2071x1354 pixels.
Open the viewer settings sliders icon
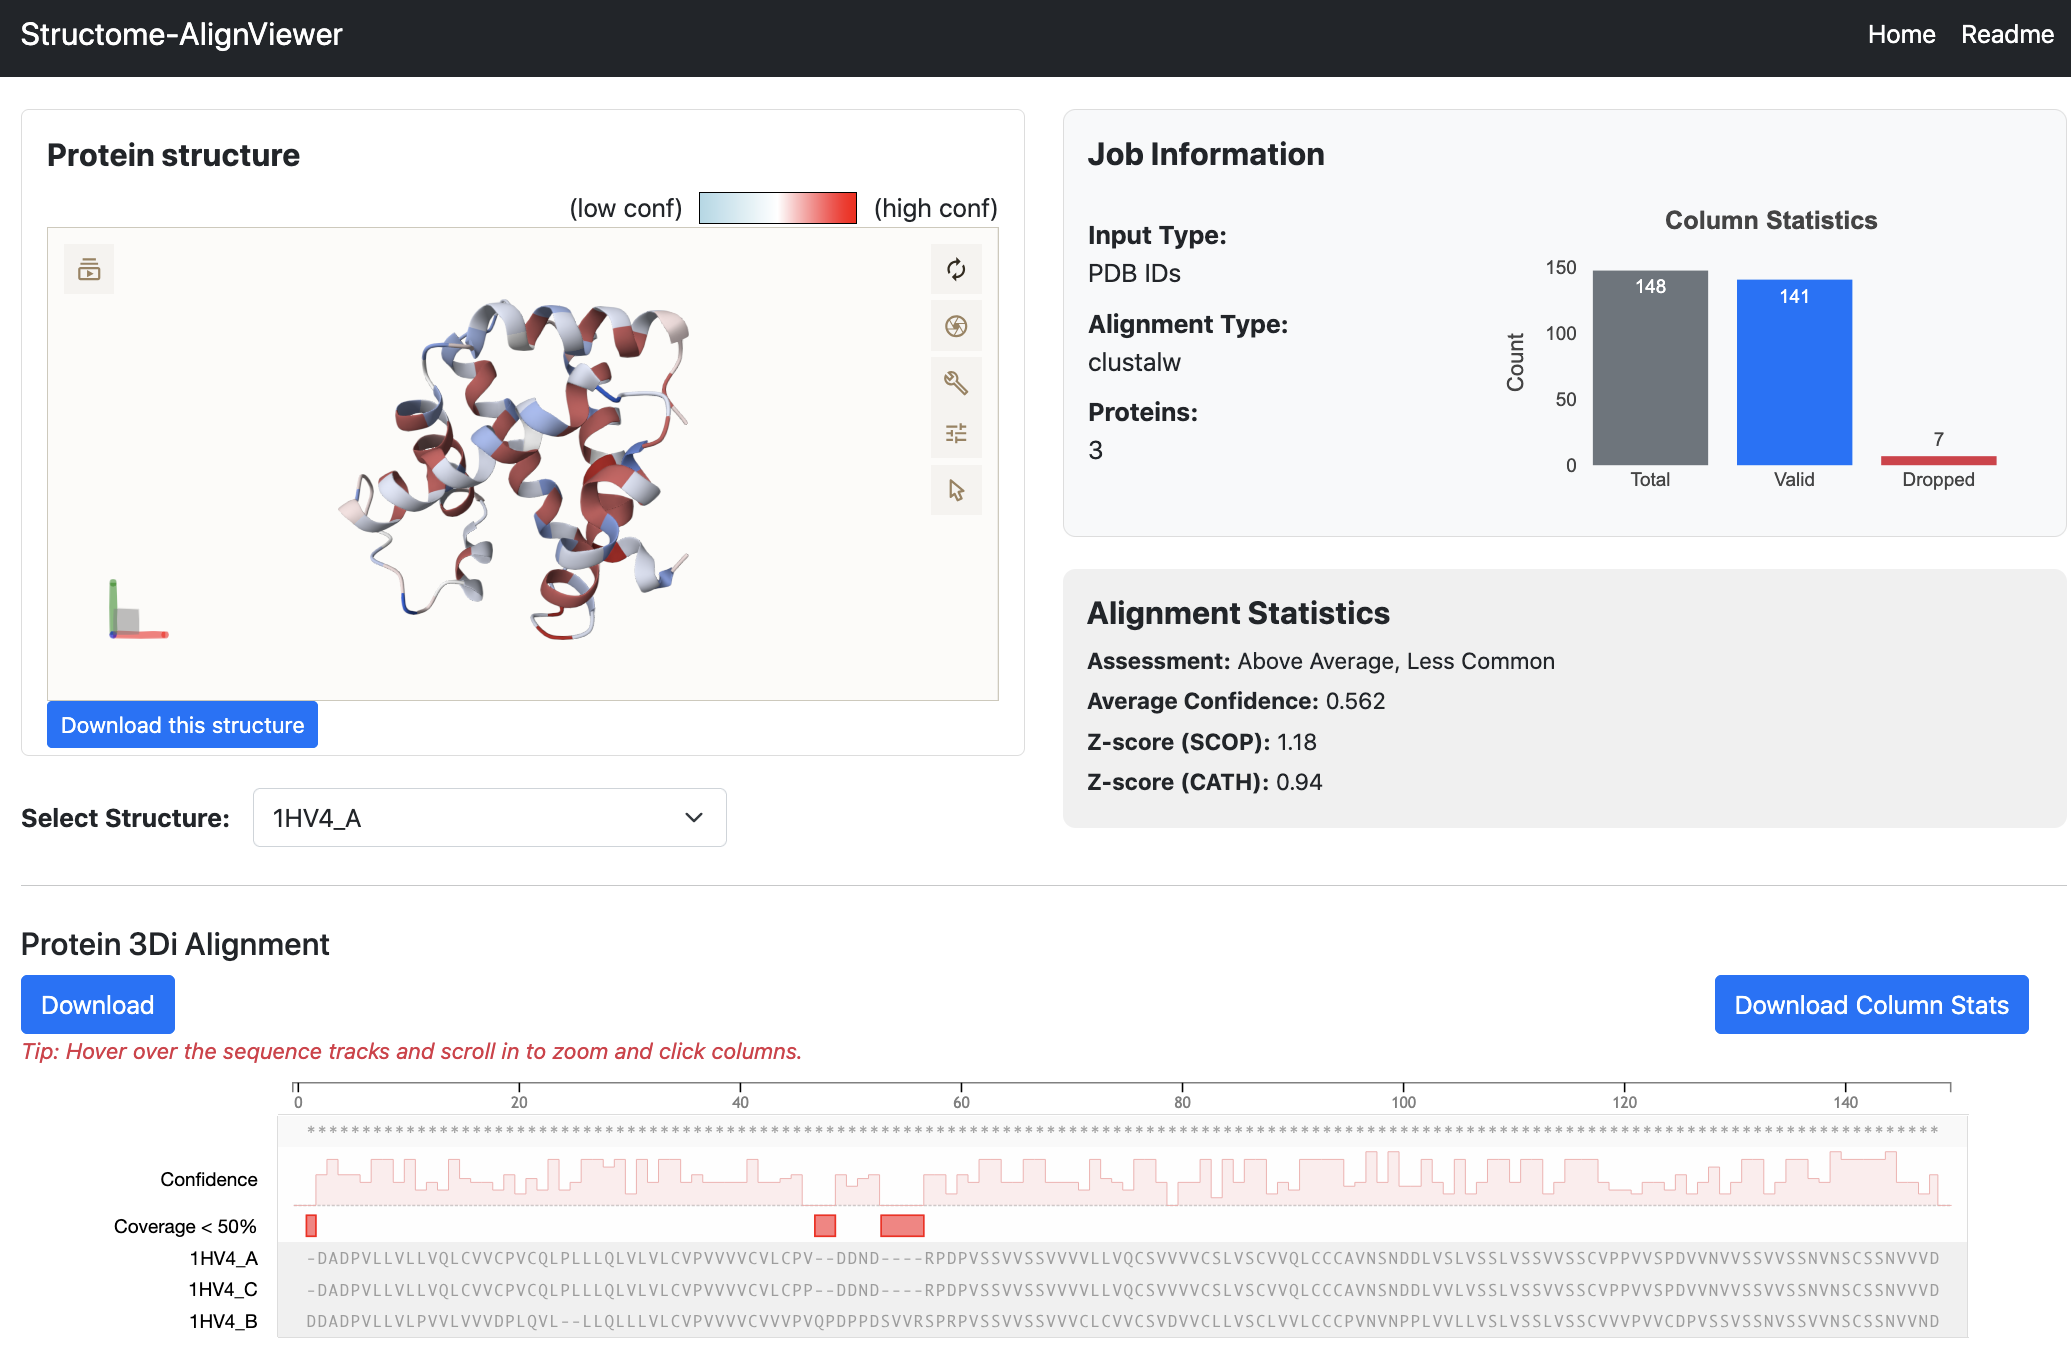(x=956, y=433)
